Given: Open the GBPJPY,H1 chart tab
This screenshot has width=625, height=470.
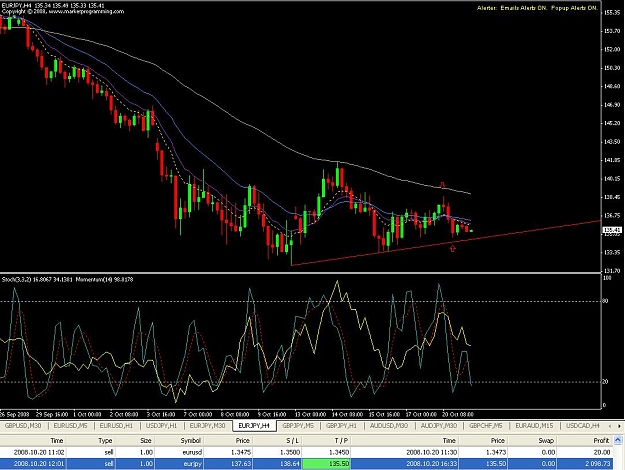Looking at the screenshot, I should 341,426.
